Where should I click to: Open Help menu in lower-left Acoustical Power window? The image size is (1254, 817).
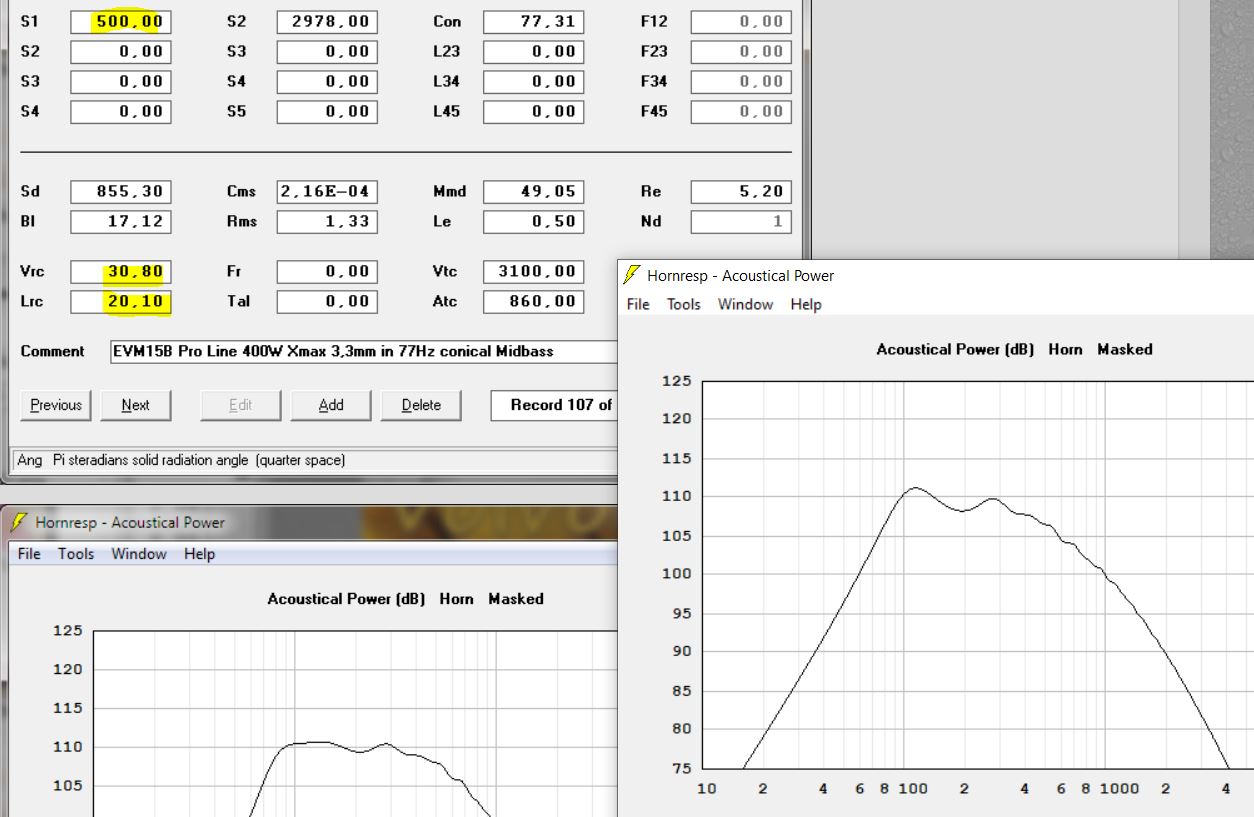coord(199,554)
